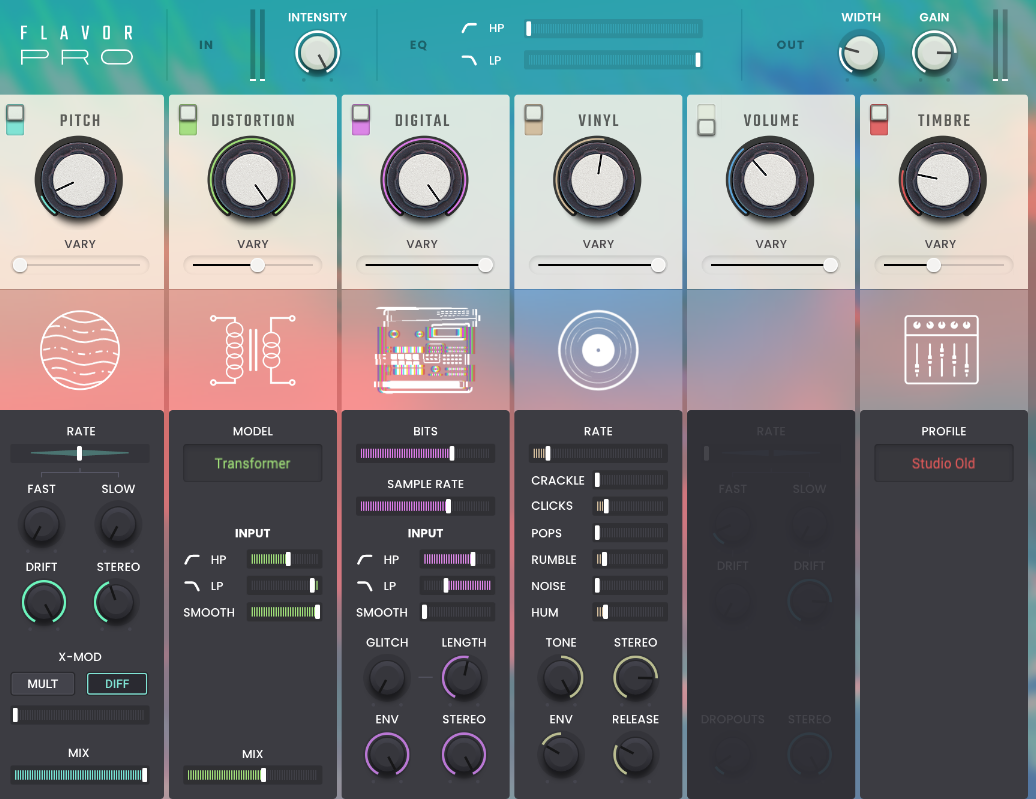The height and width of the screenshot is (799, 1036).
Task: Click the Digital Env knob
Action: coord(387,754)
